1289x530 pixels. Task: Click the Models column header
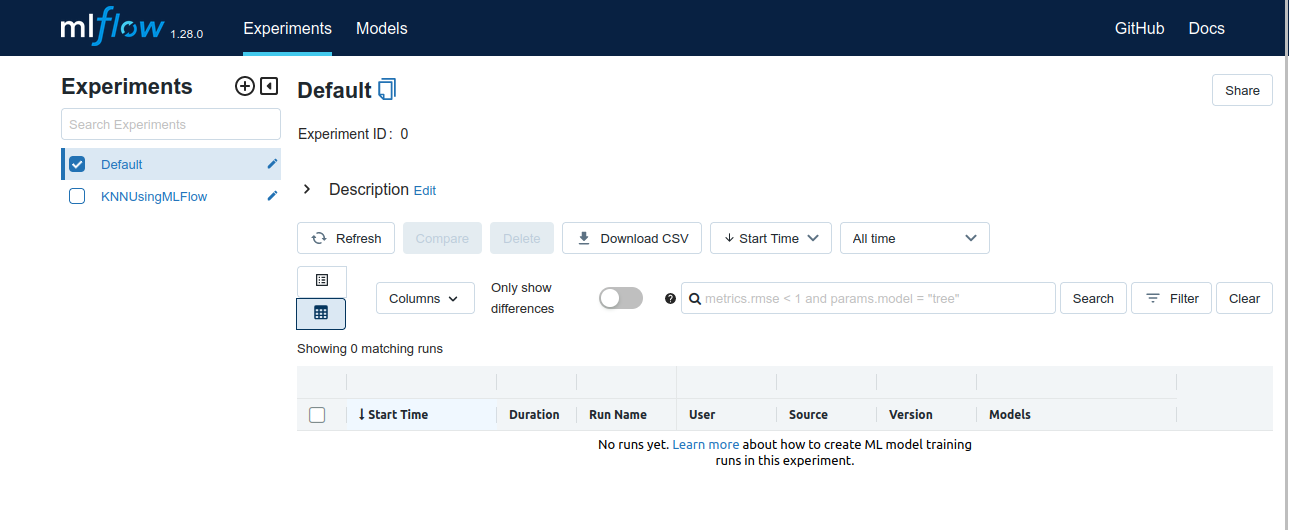click(x=1010, y=414)
